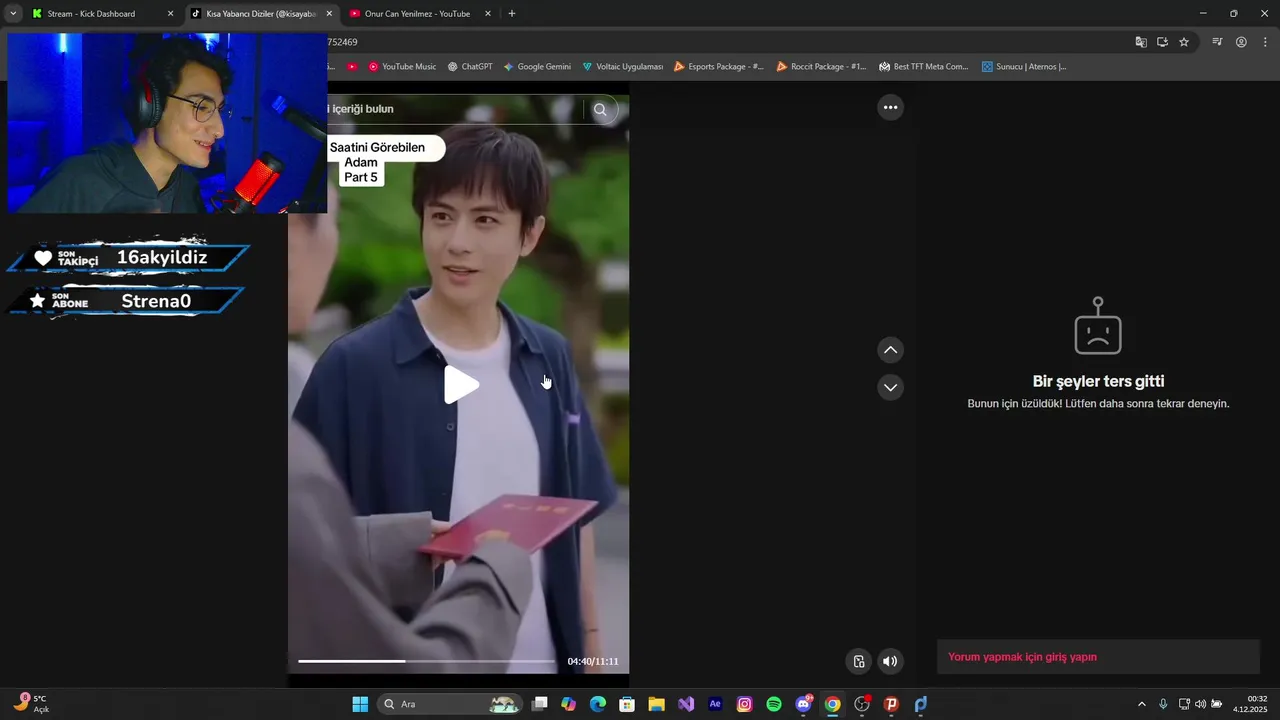
Task: Bookmark this page with star icon
Action: point(1184,42)
